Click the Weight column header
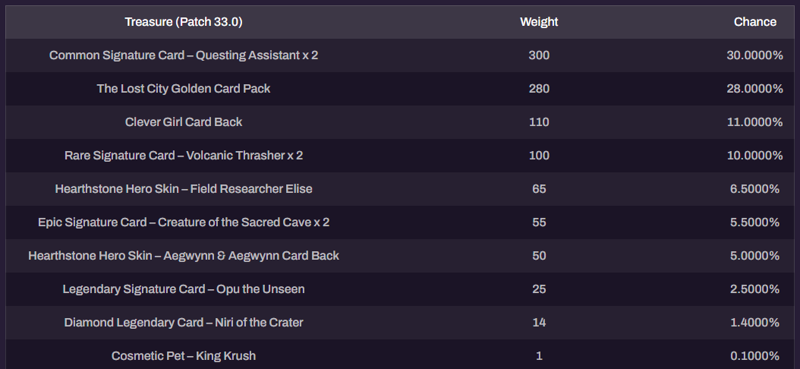 [539, 22]
